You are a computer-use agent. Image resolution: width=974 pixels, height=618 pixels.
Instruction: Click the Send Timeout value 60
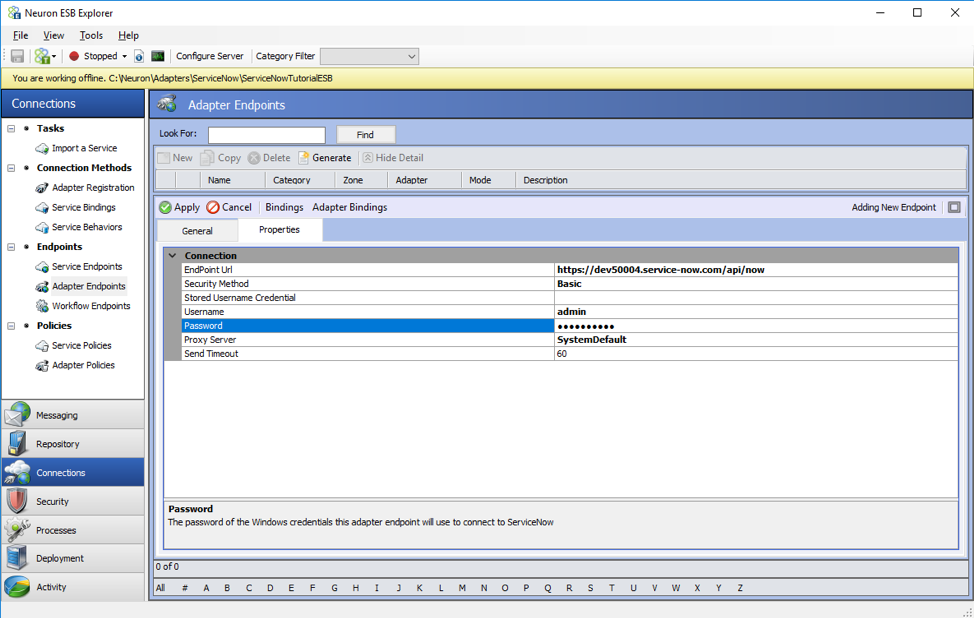pyautogui.click(x=756, y=353)
